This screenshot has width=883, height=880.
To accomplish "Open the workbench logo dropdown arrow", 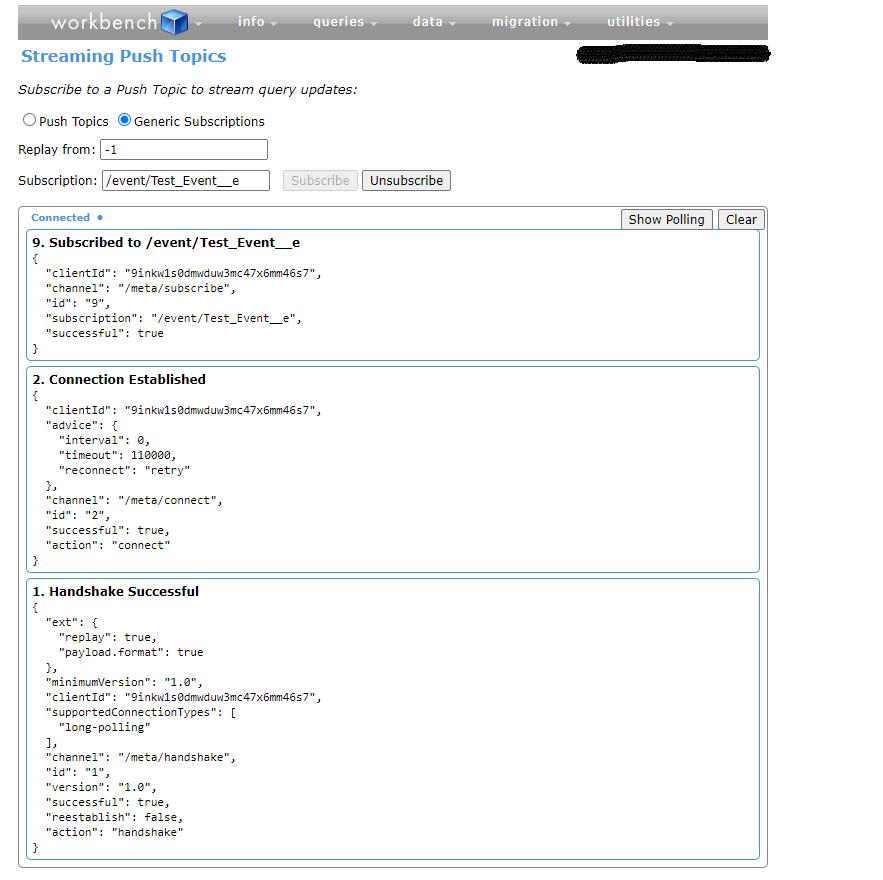I will coord(197,22).
